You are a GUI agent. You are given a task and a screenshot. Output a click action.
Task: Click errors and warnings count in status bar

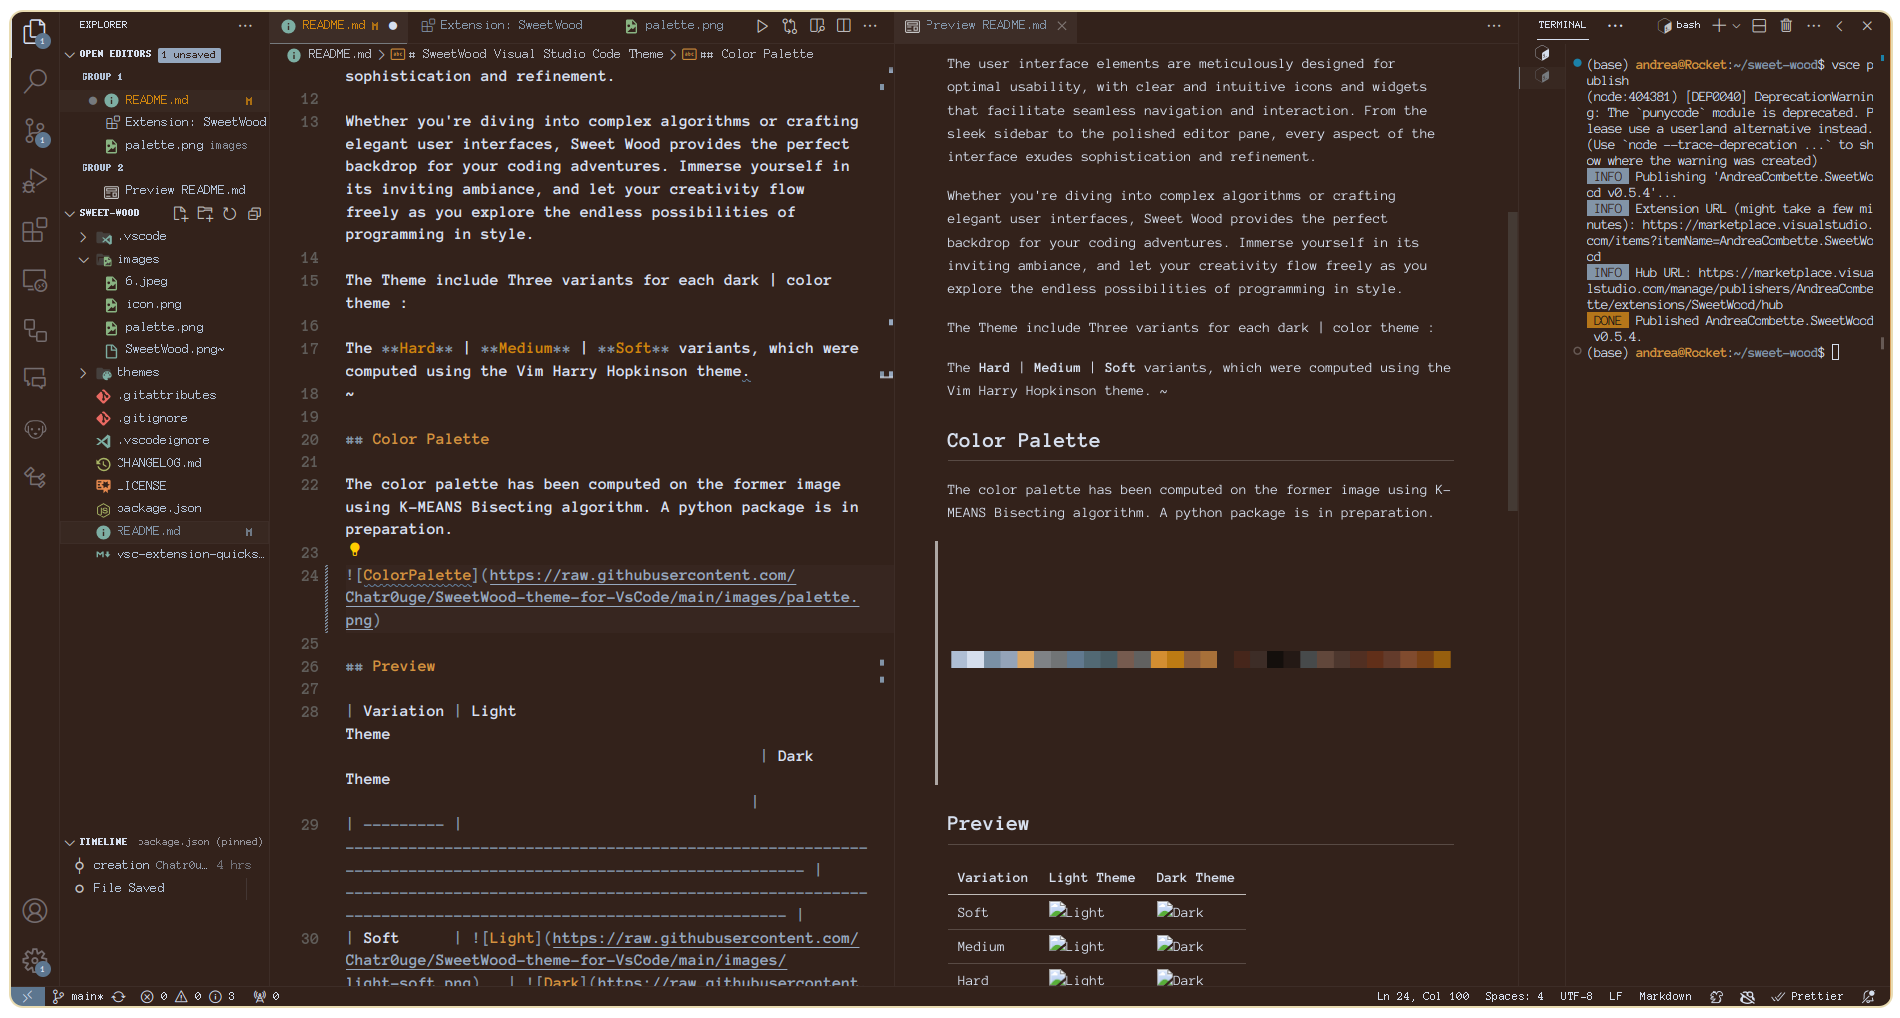click(188, 997)
